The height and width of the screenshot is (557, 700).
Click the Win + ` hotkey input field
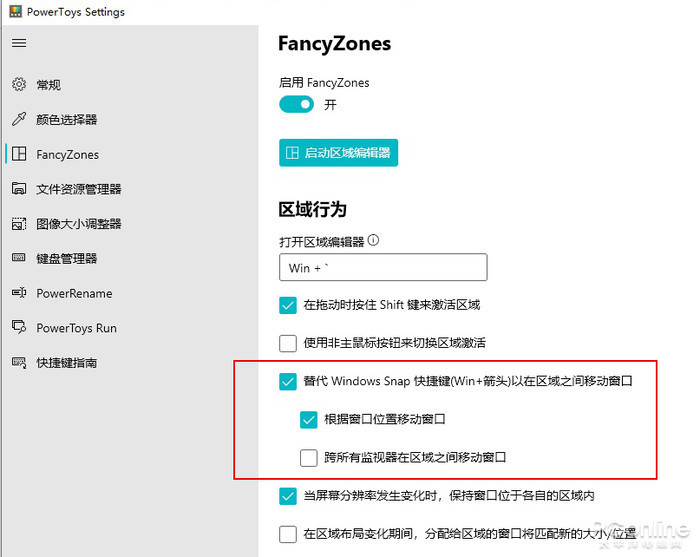(x=383, y=267)
